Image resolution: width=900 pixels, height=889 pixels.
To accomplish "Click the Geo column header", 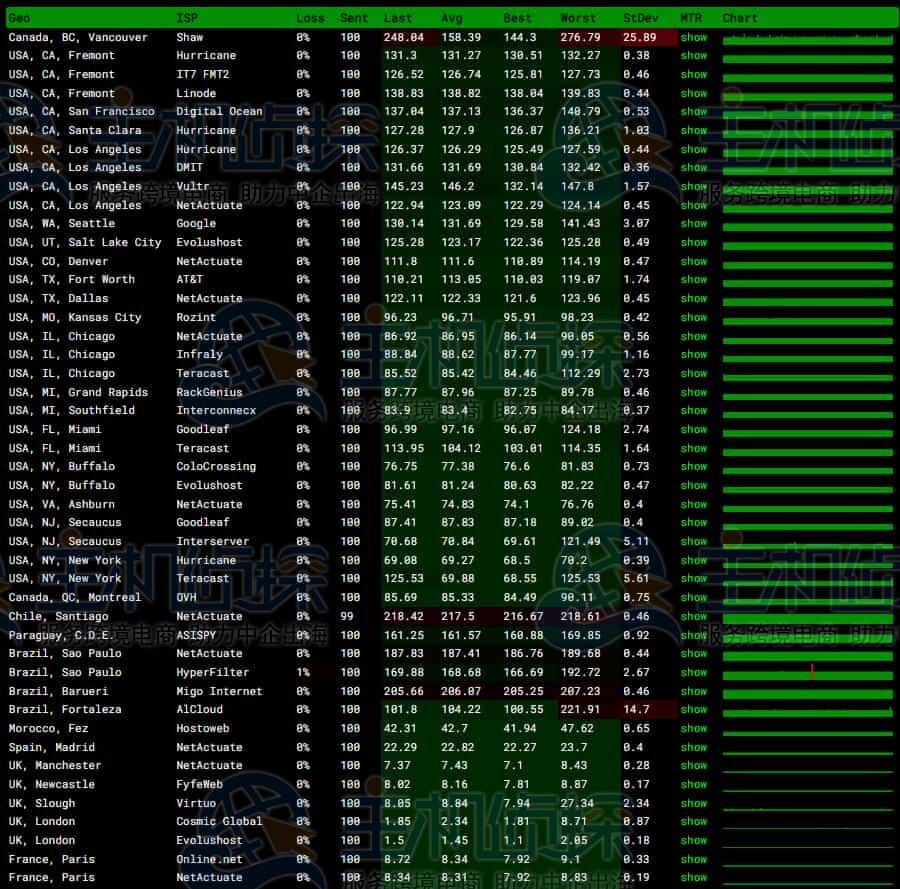I will click(19, 18).
